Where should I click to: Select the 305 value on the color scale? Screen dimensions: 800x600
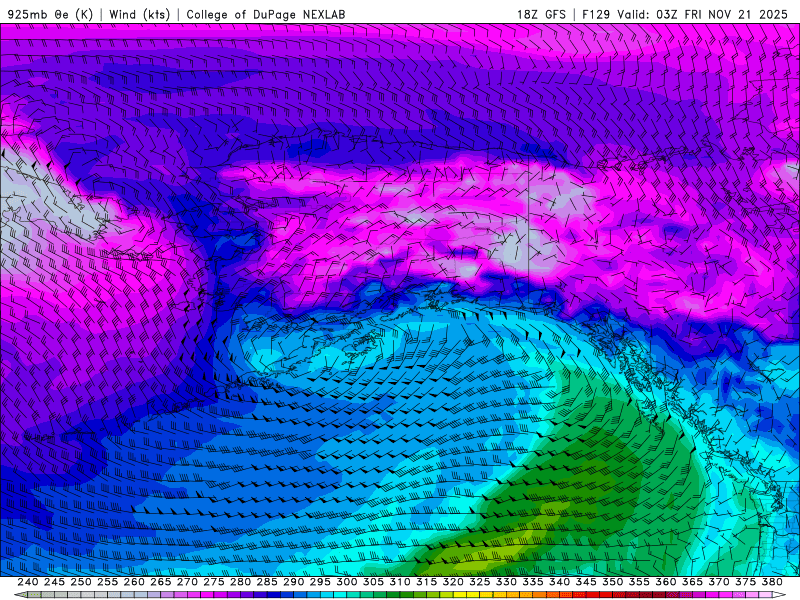click(x=373, y=582)
